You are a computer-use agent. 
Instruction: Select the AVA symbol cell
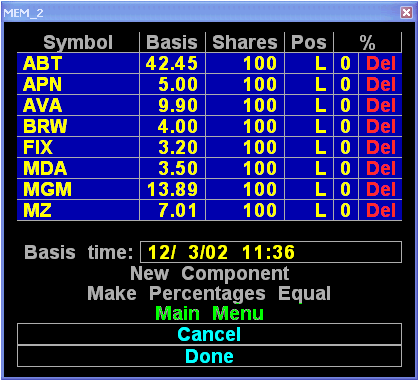pos(78,105)
